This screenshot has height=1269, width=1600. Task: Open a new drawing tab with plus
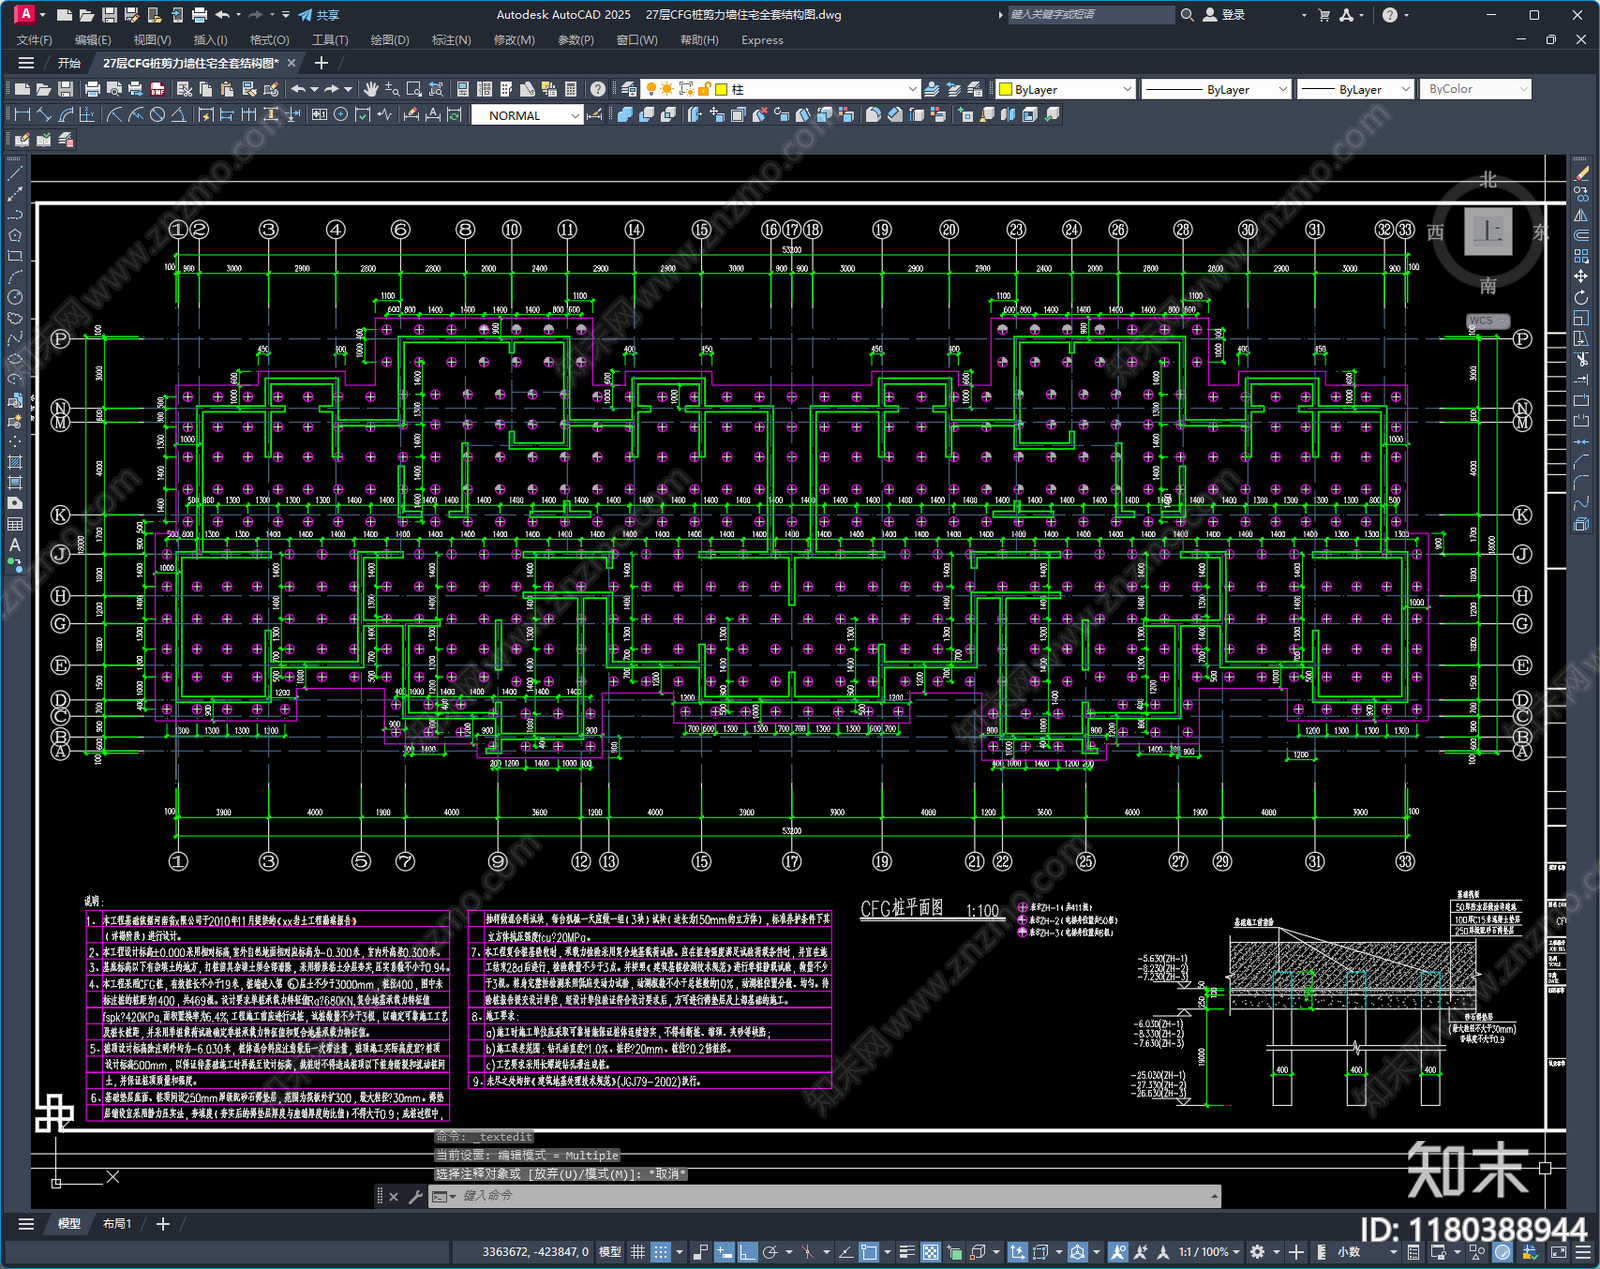(x=321, y=63)
